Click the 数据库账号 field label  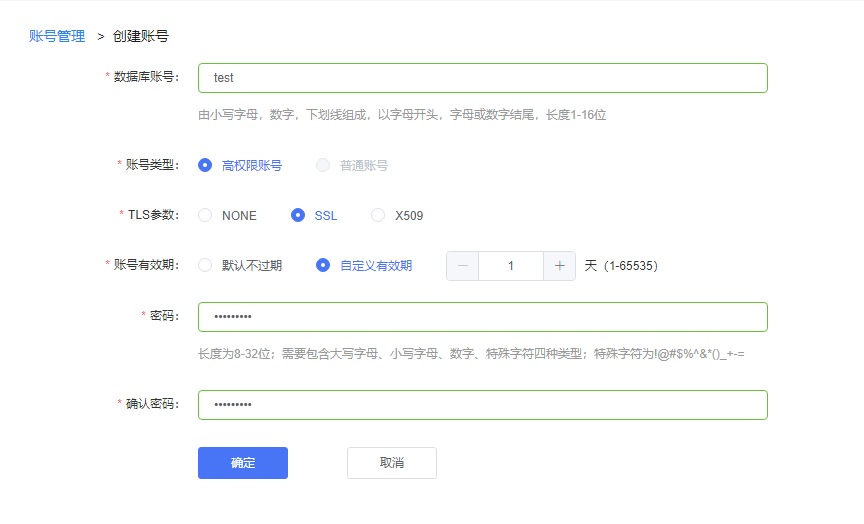tap(146, 78)
